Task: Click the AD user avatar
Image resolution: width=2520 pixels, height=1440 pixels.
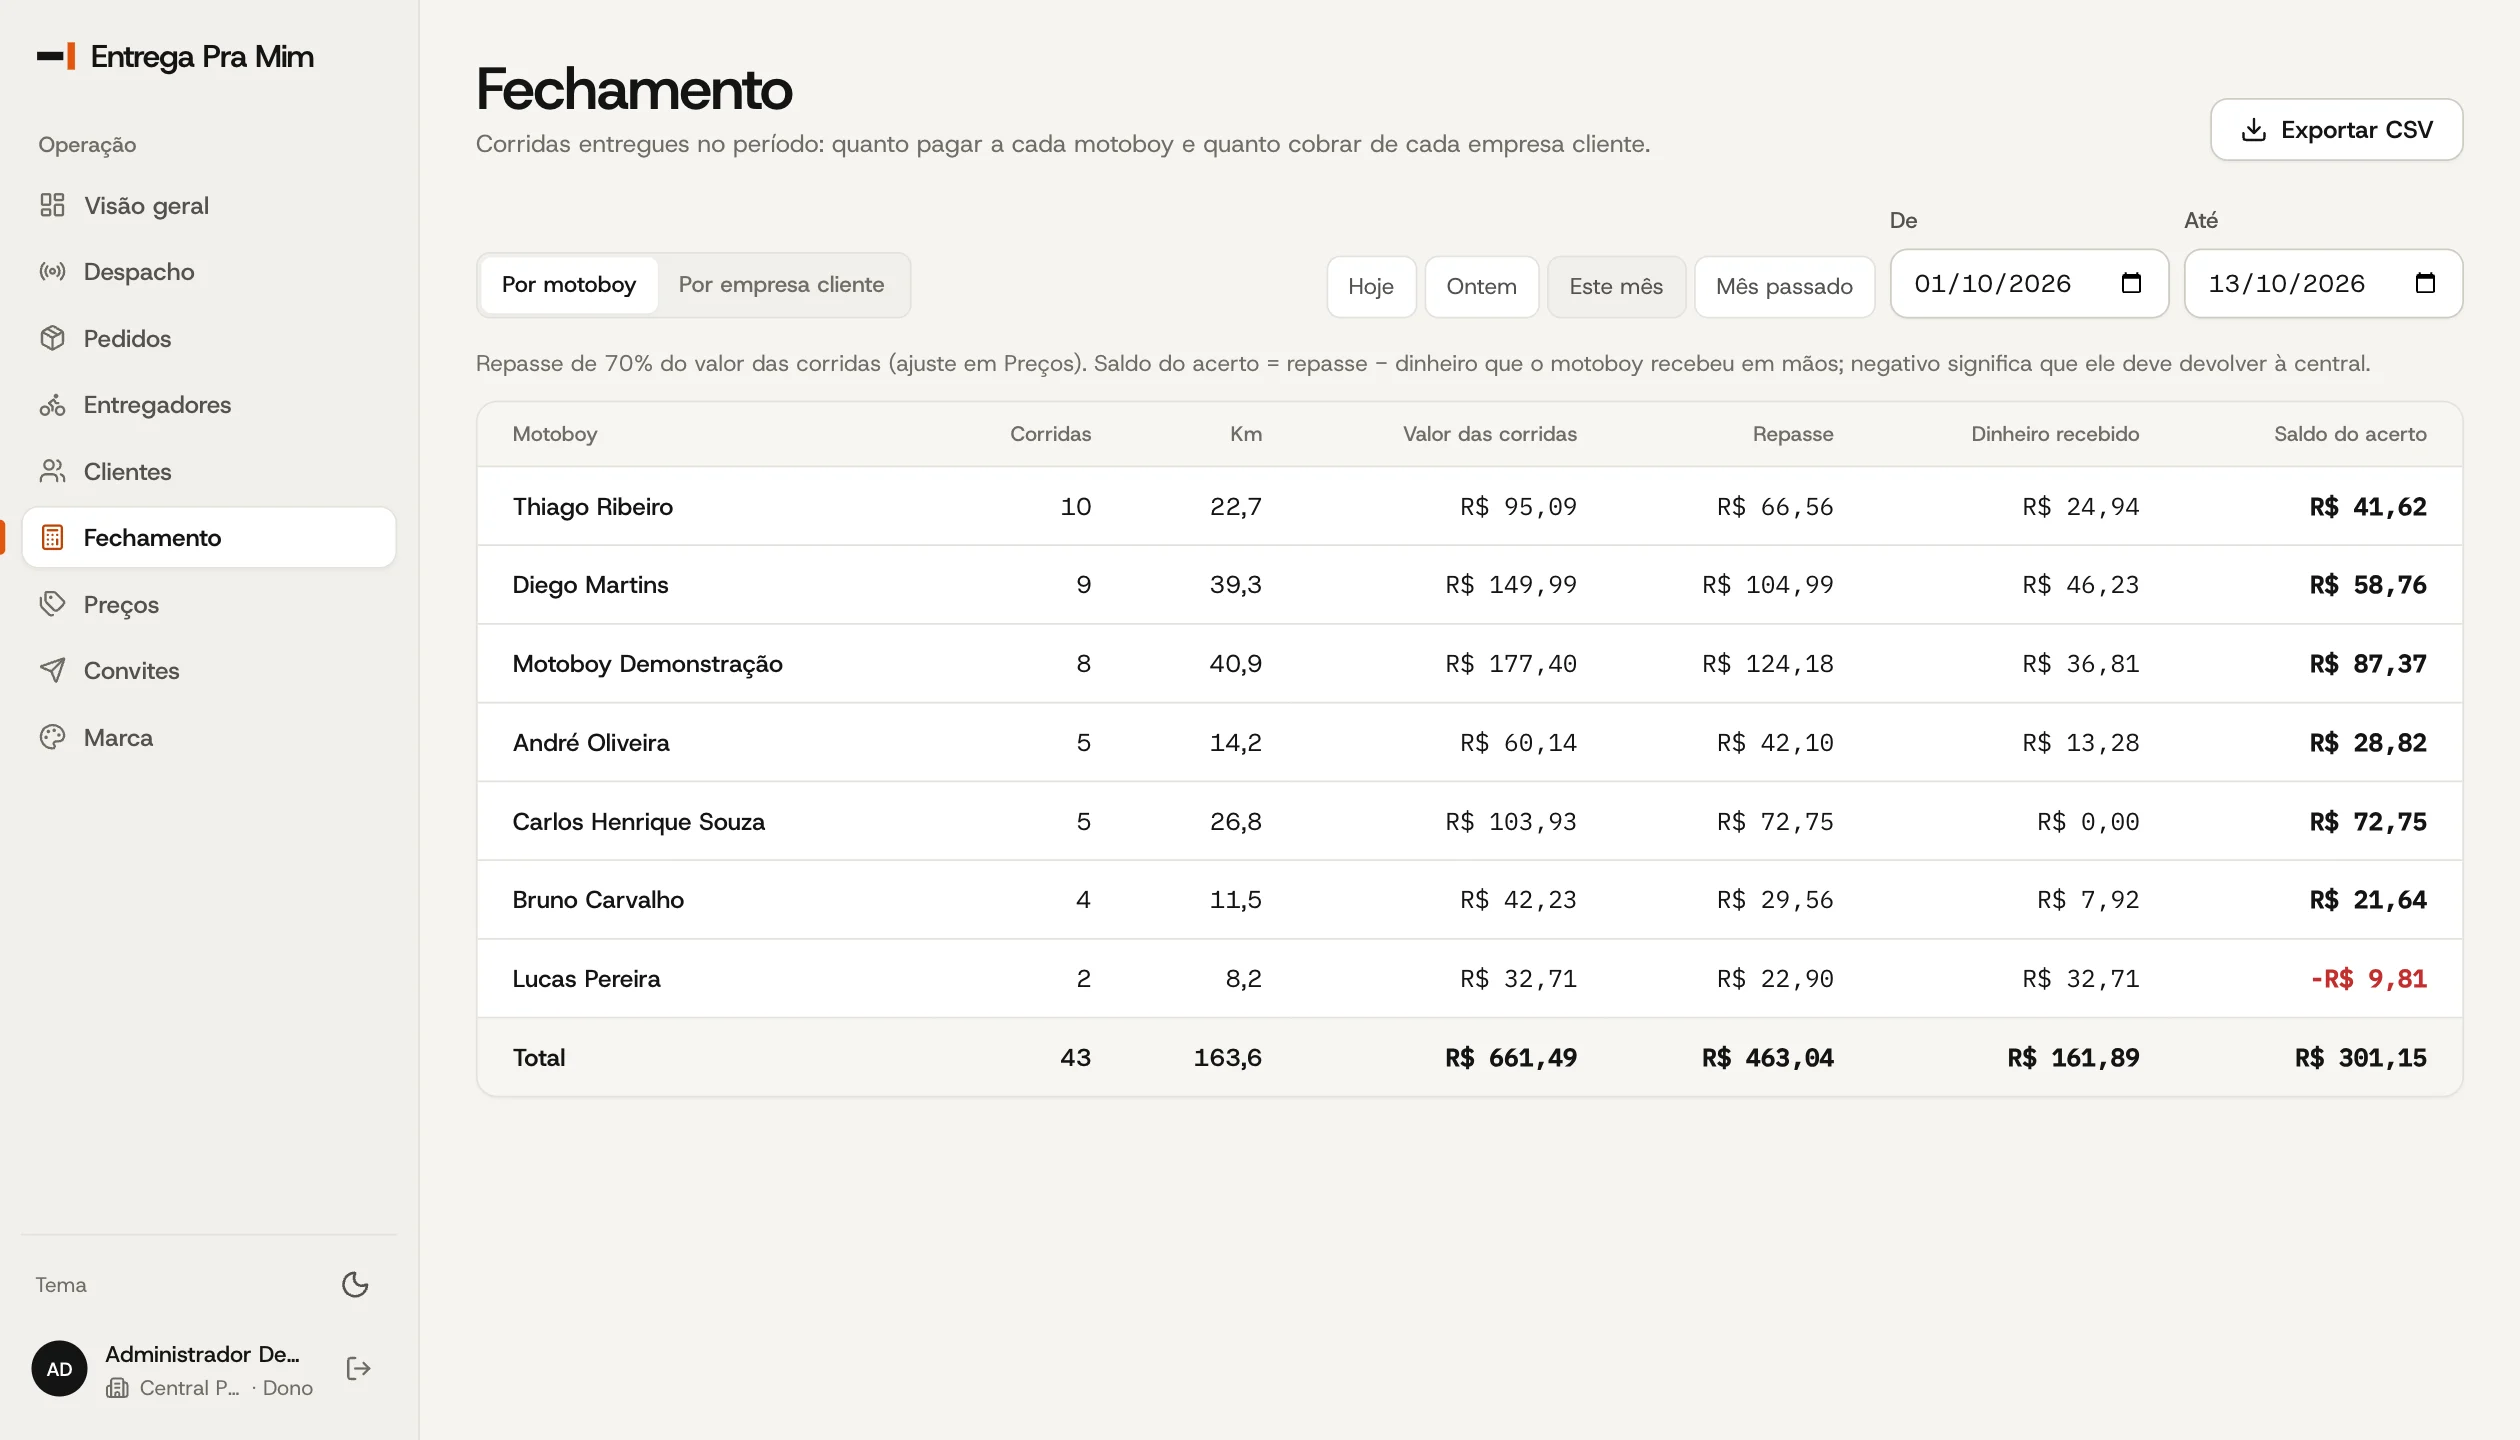Action: click(x=59, y=1368)
